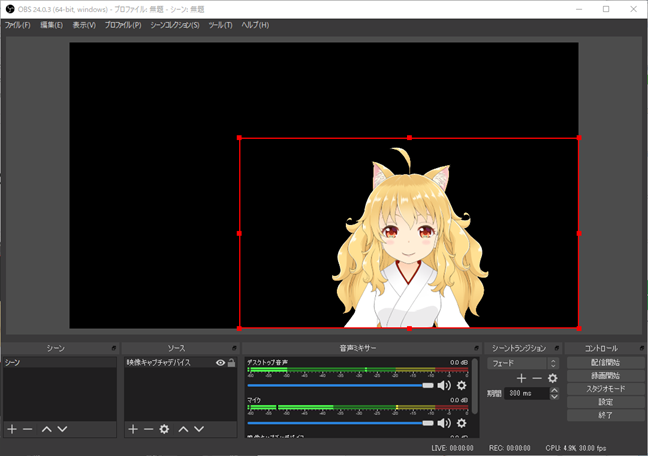Toggle visibility eye of 映像キャプチャデバイス
Viewport: 648px width, 456px height.
click(220, 363)
